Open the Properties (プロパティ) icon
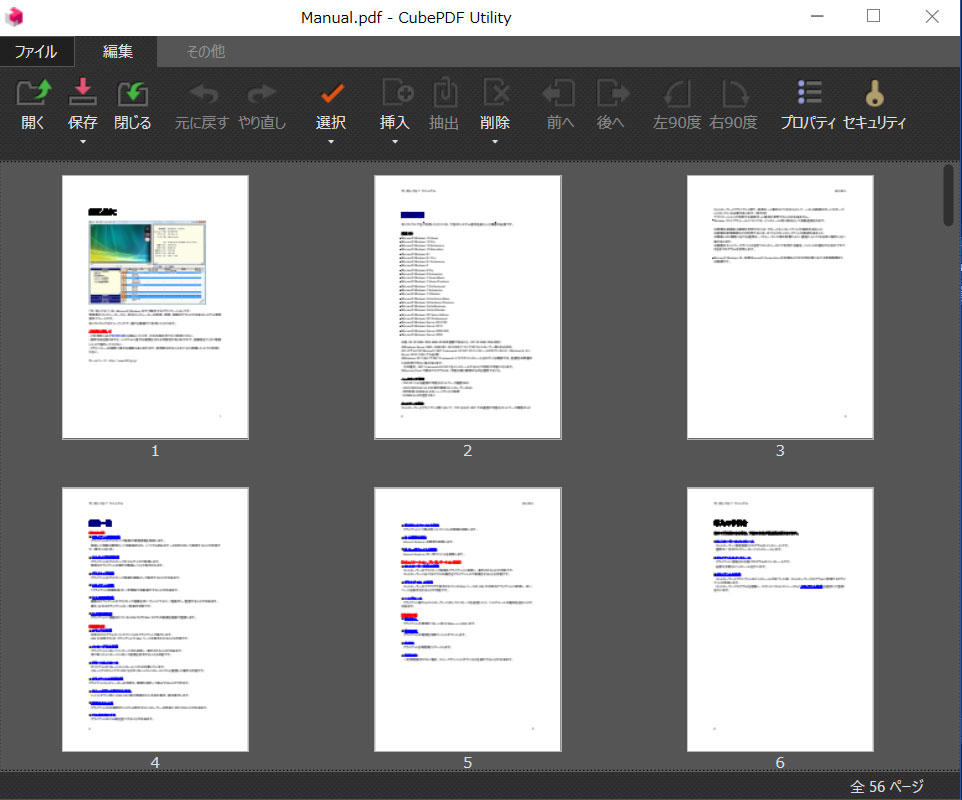The width and height of the screenshot is (962, 800). [808, 94]
